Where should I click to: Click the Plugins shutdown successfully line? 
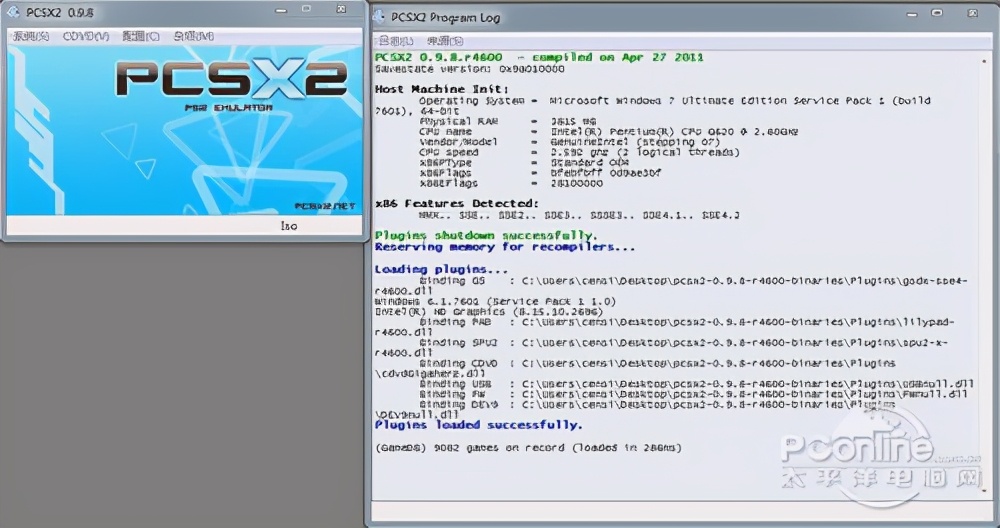(486, 235)
